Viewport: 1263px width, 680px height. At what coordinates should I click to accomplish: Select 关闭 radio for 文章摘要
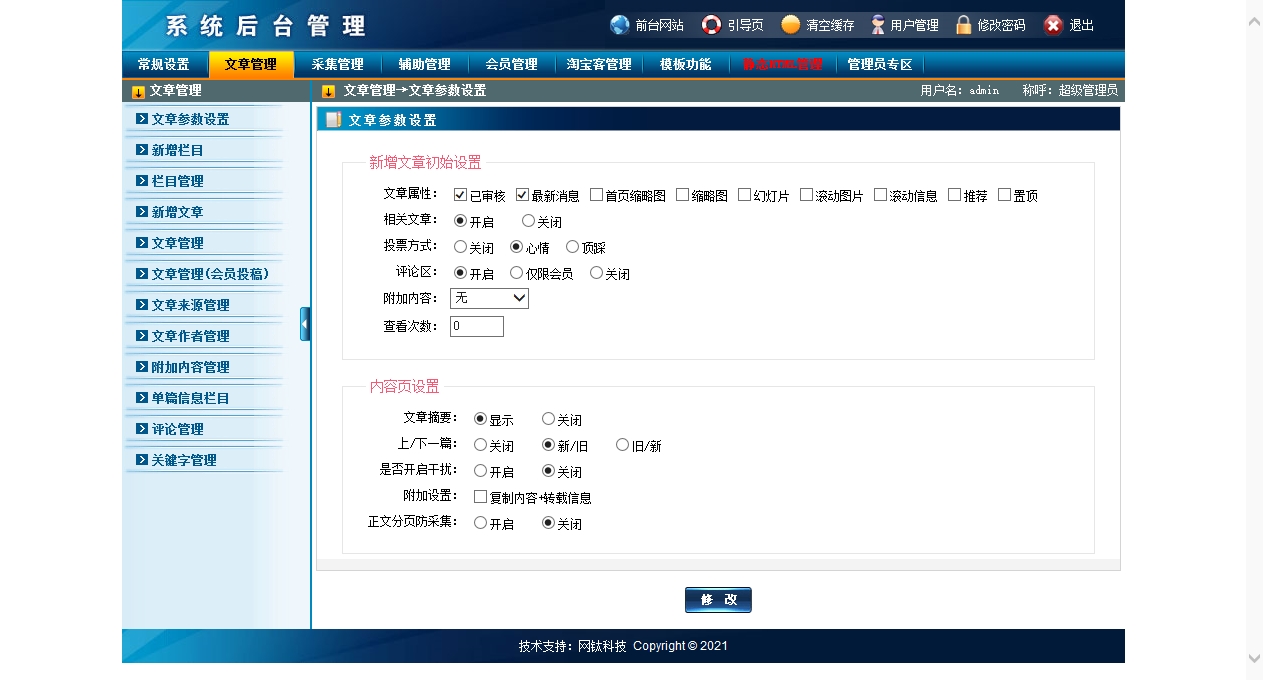(548, 419)
